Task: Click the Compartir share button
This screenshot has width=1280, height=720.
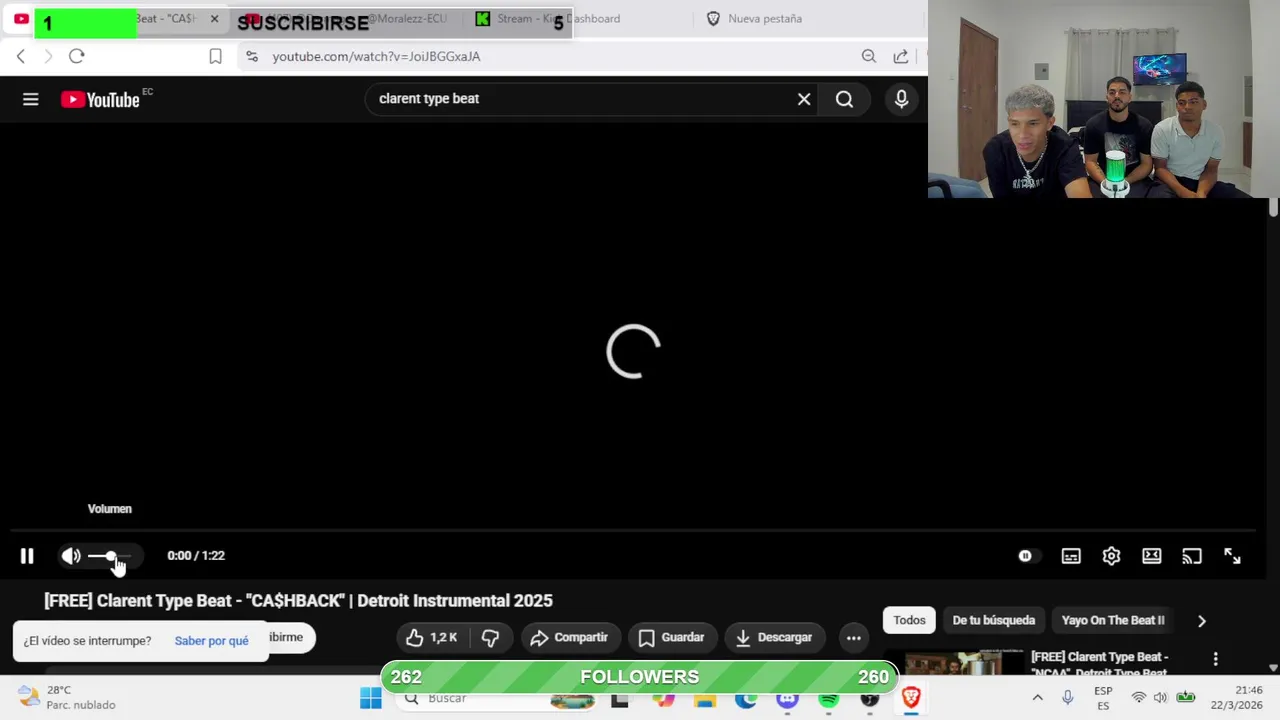Action: 569,637
